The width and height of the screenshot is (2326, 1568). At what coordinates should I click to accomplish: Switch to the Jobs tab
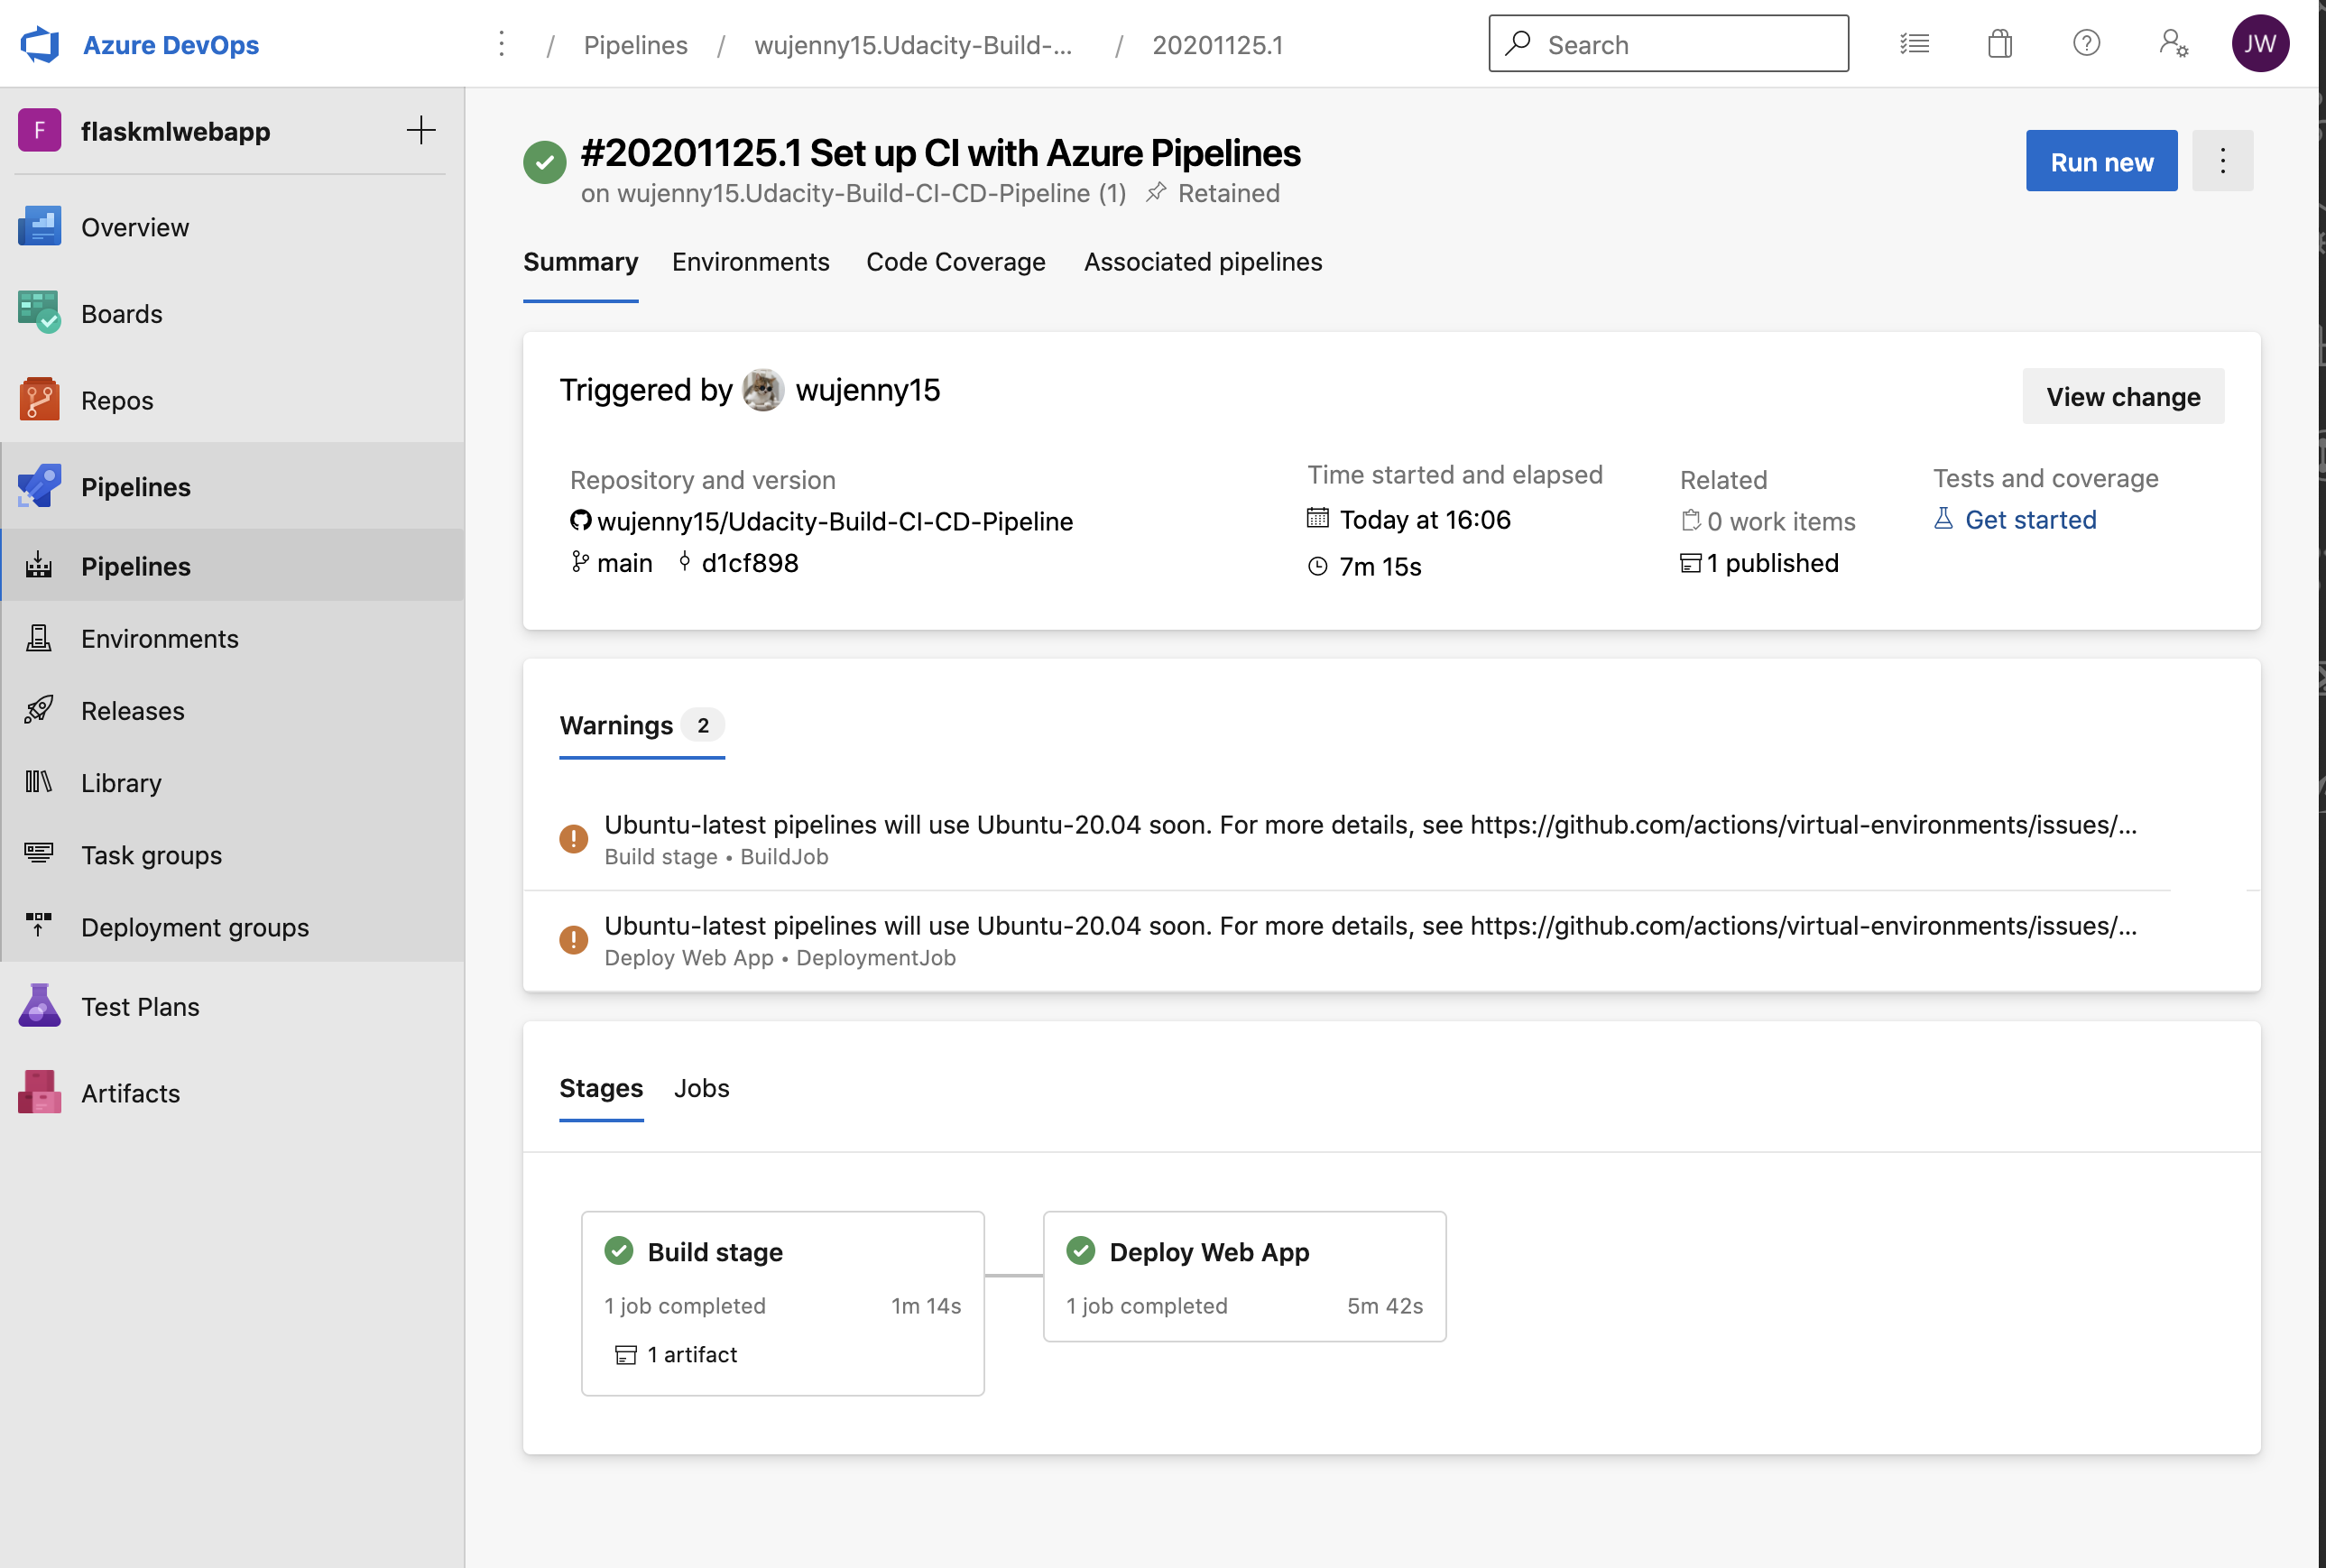coord(702,1088)
